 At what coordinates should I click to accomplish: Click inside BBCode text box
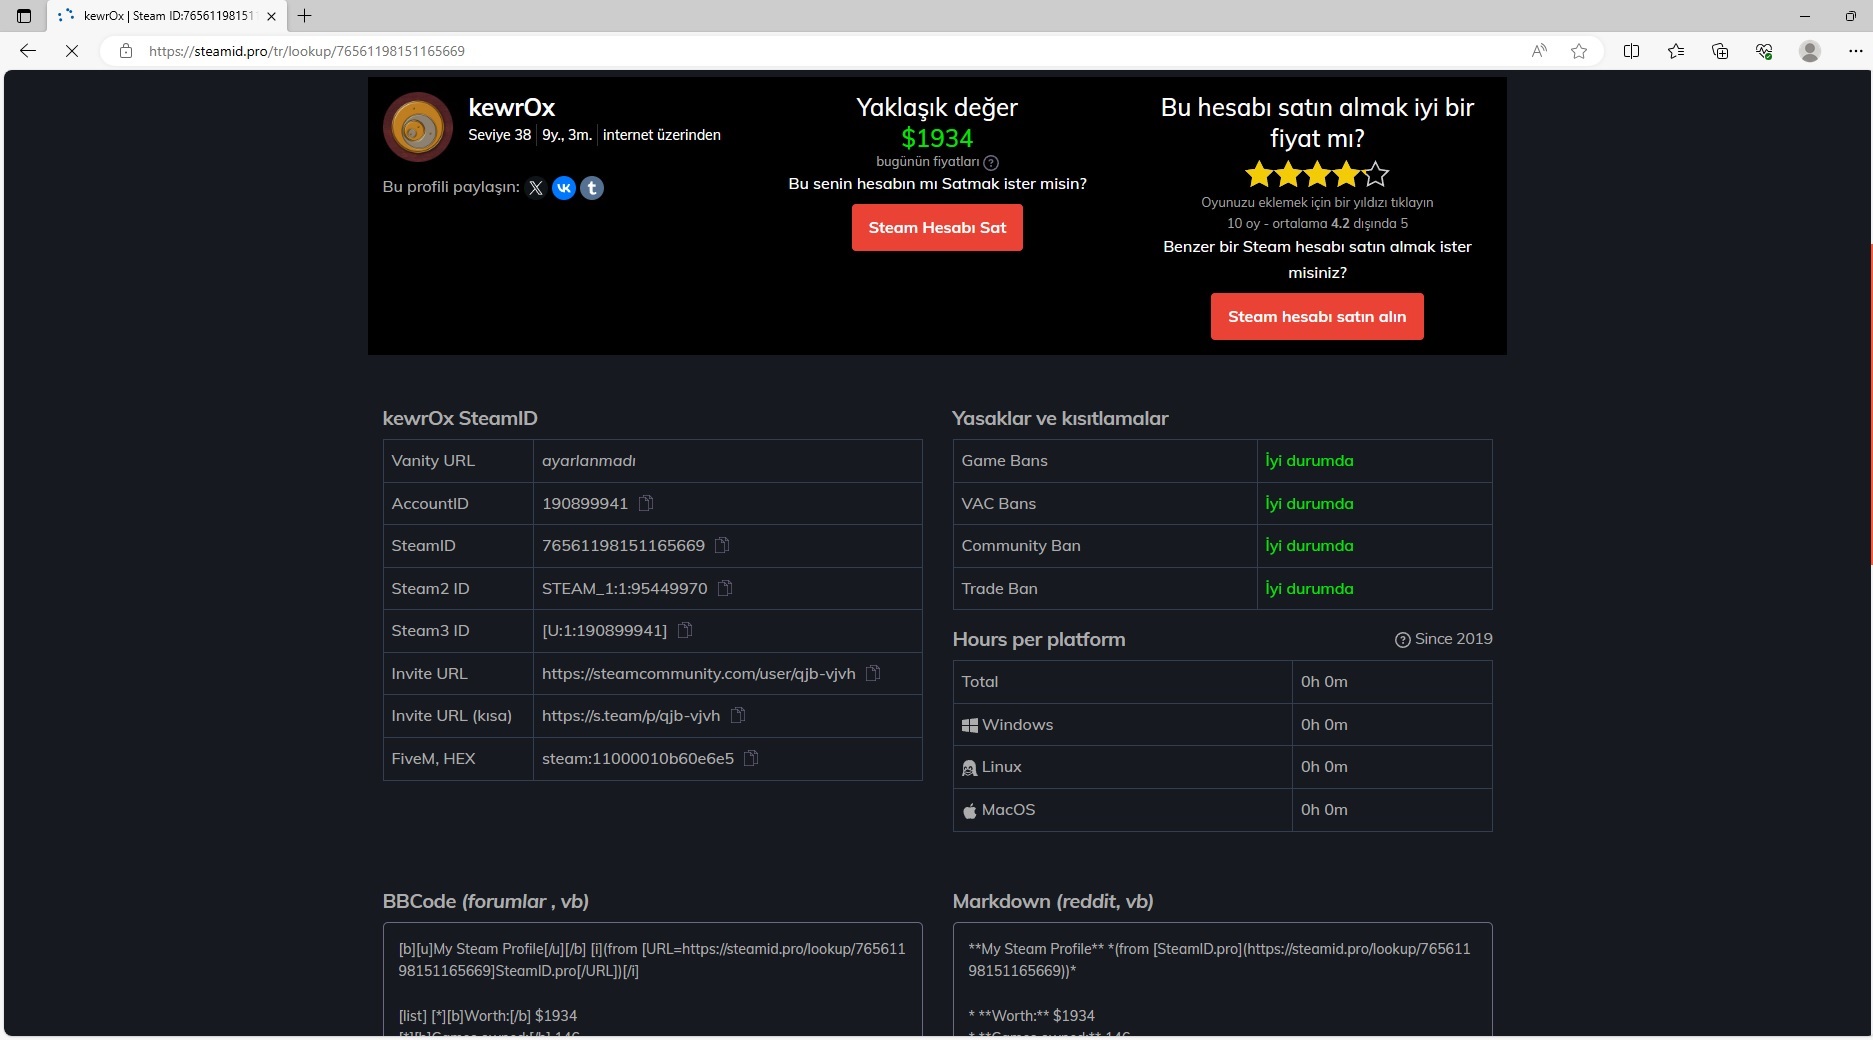click(x=652, y=980)
